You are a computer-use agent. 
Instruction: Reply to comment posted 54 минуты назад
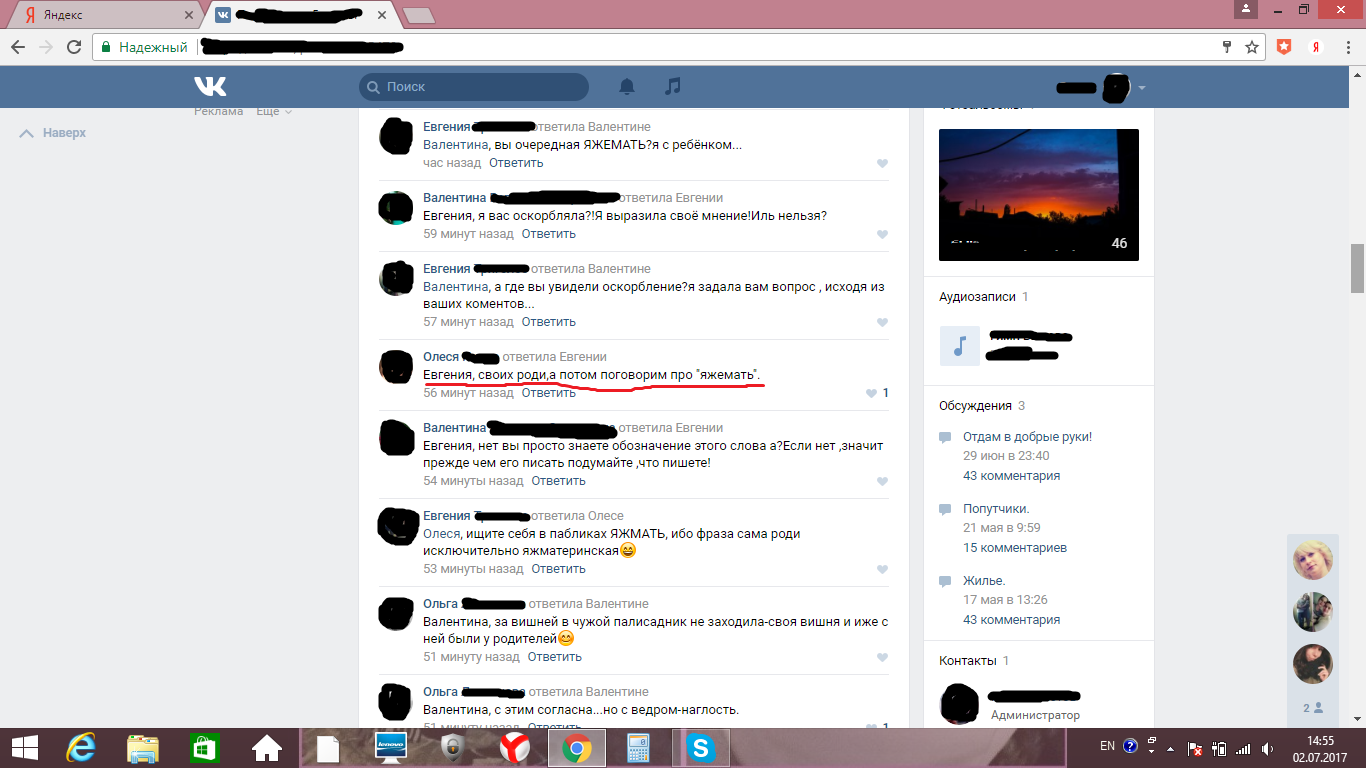click(x=558, y=481)
